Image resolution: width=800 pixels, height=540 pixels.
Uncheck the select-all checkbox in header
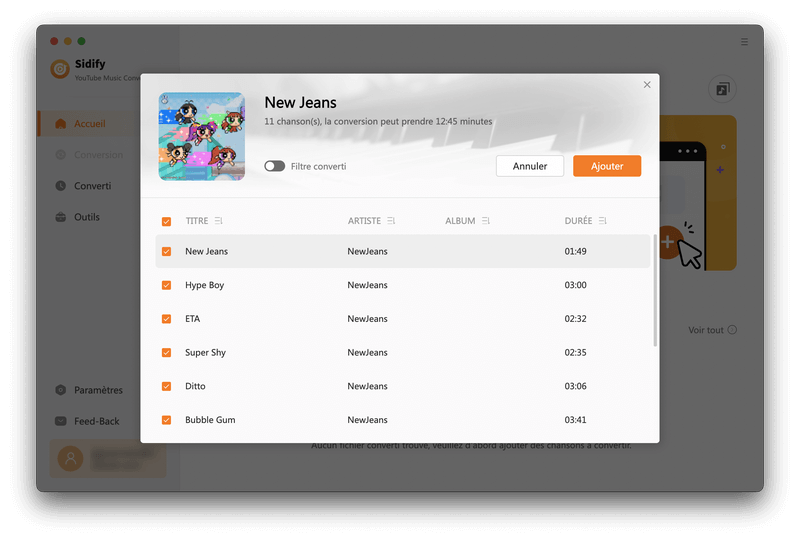[x=166, y=221]
